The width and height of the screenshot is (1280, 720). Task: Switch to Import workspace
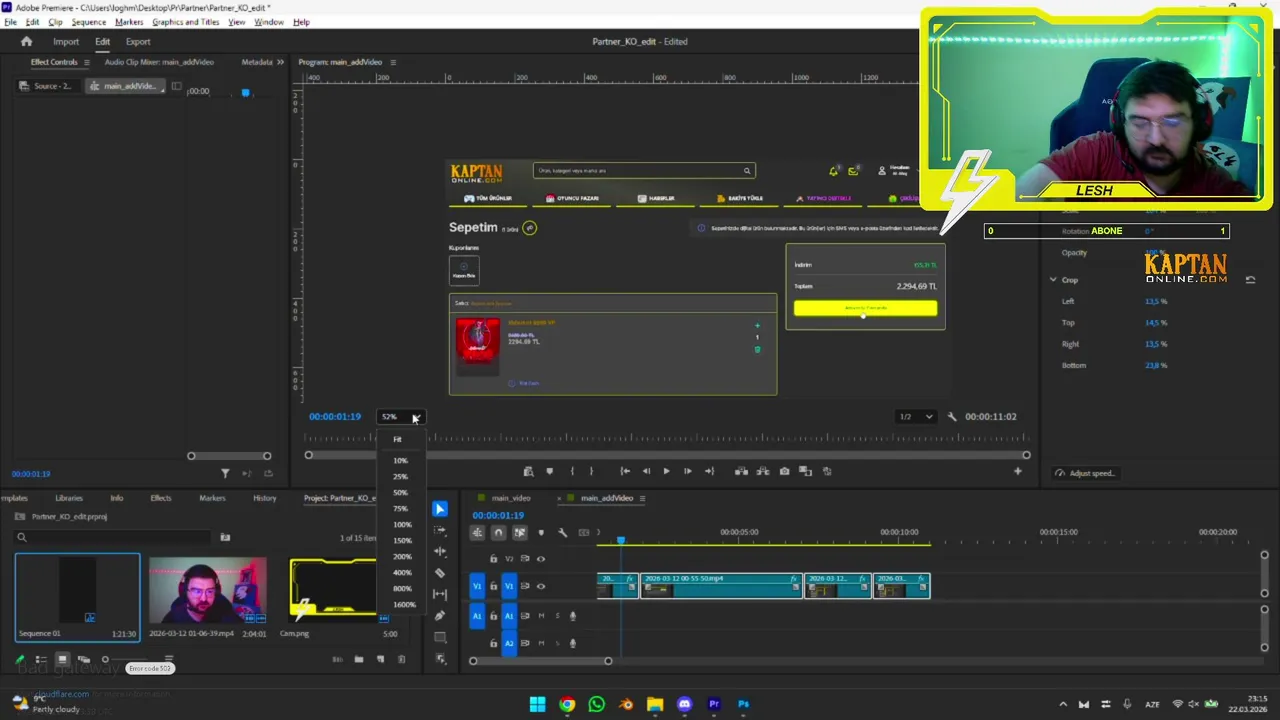click(x=66, y=41)
